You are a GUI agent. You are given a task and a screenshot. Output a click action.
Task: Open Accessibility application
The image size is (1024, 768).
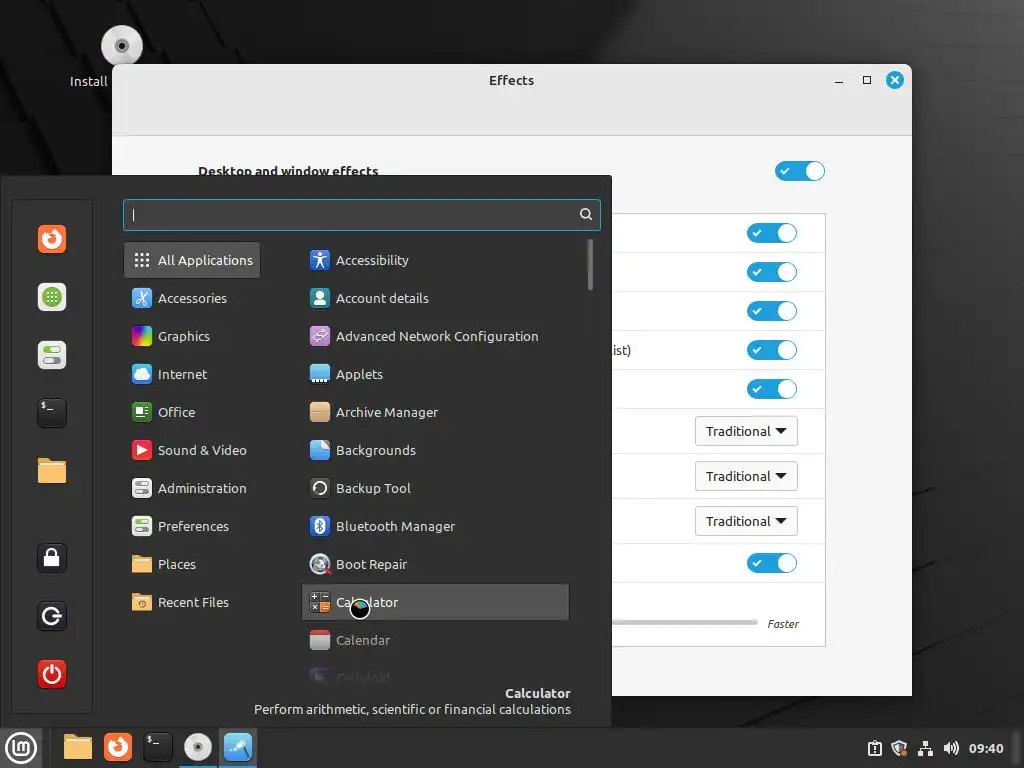coord(435,260)
